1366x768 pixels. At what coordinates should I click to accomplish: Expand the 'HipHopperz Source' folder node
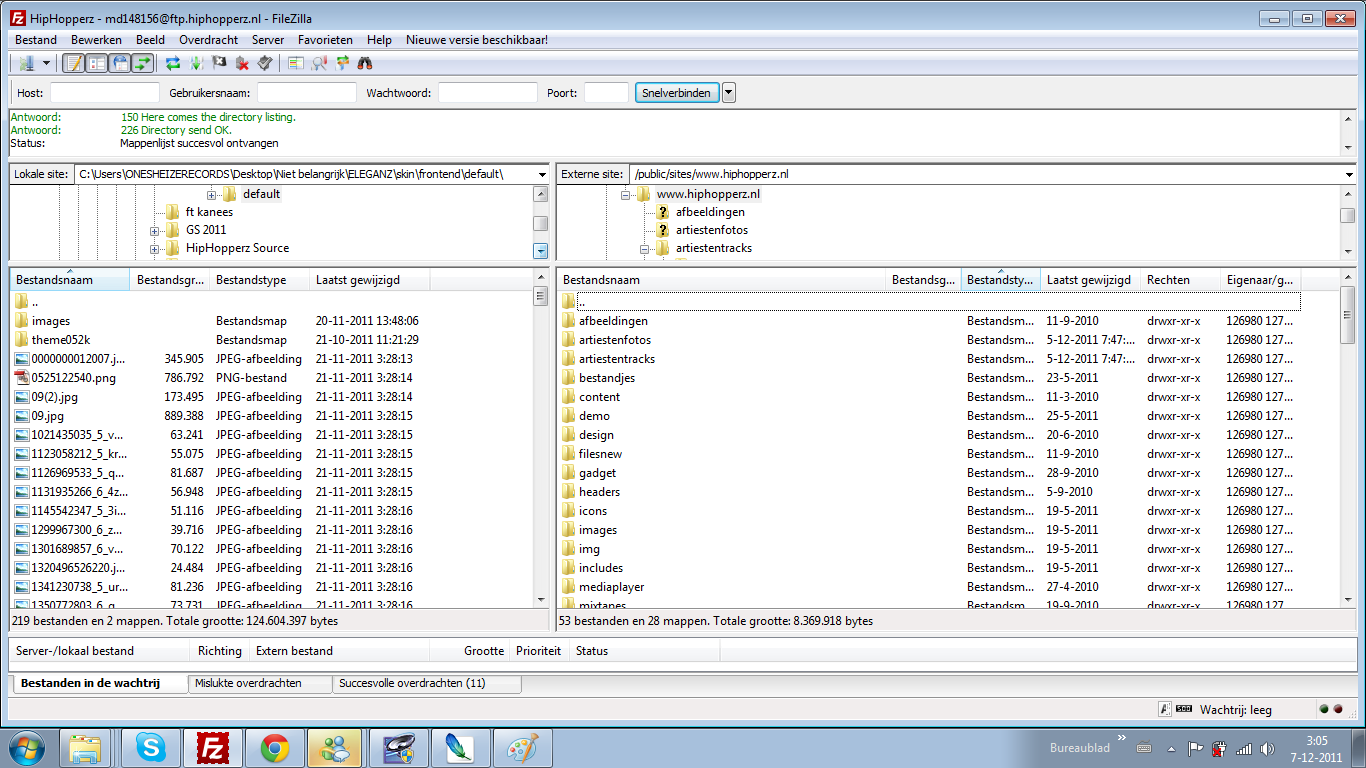pyautogui.click(x=155, y=248)
